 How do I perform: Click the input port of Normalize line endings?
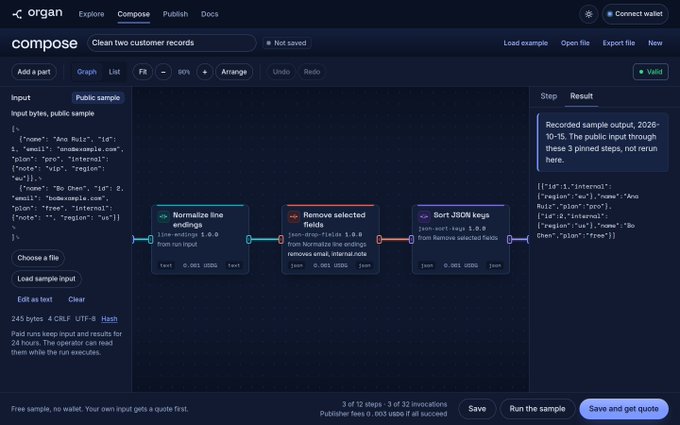click(x=150, y=239)
